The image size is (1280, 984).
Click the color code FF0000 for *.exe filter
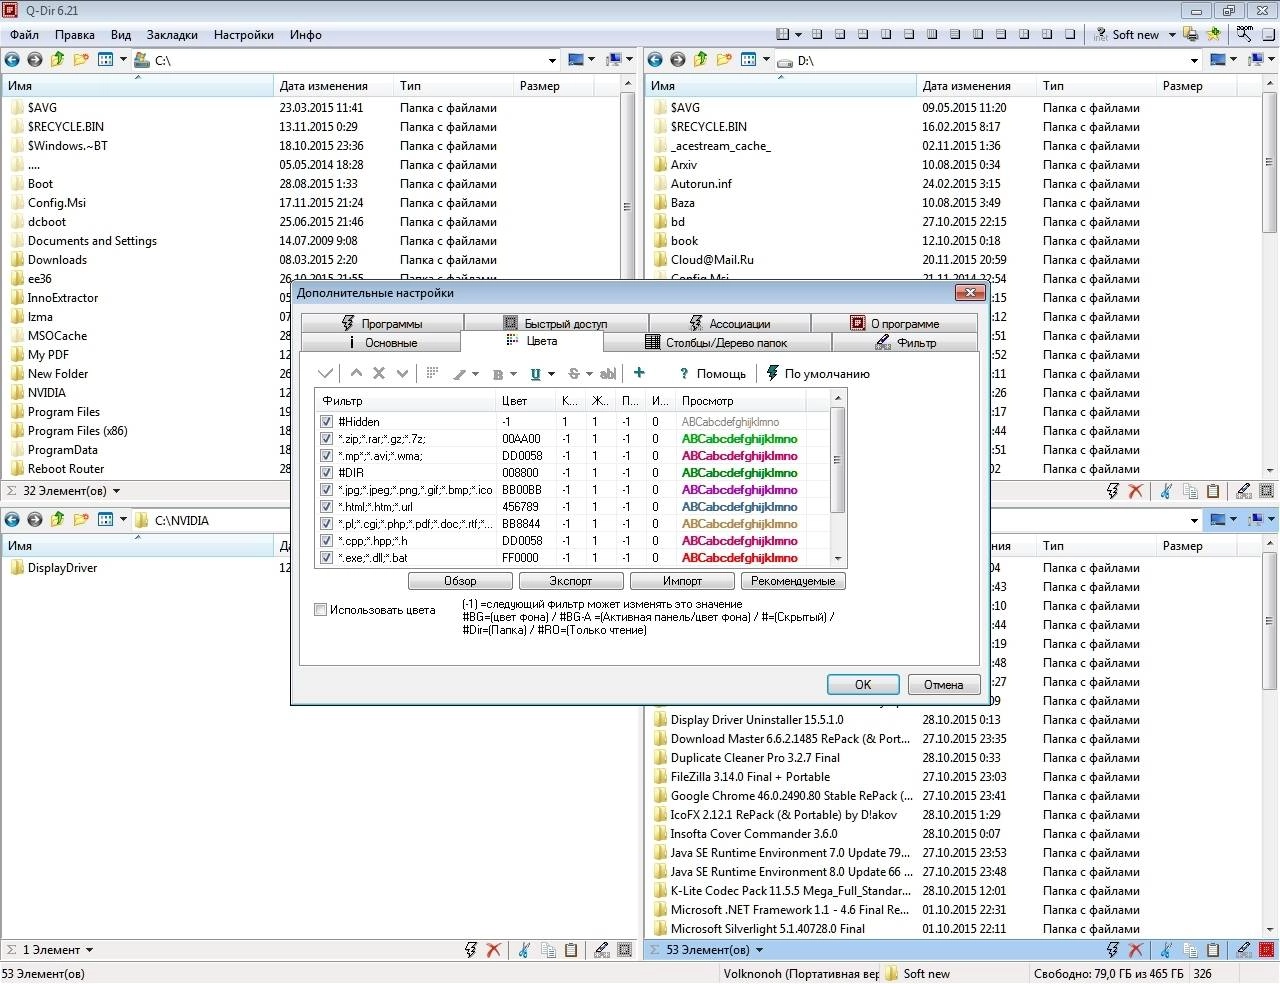tap(520, 558)
